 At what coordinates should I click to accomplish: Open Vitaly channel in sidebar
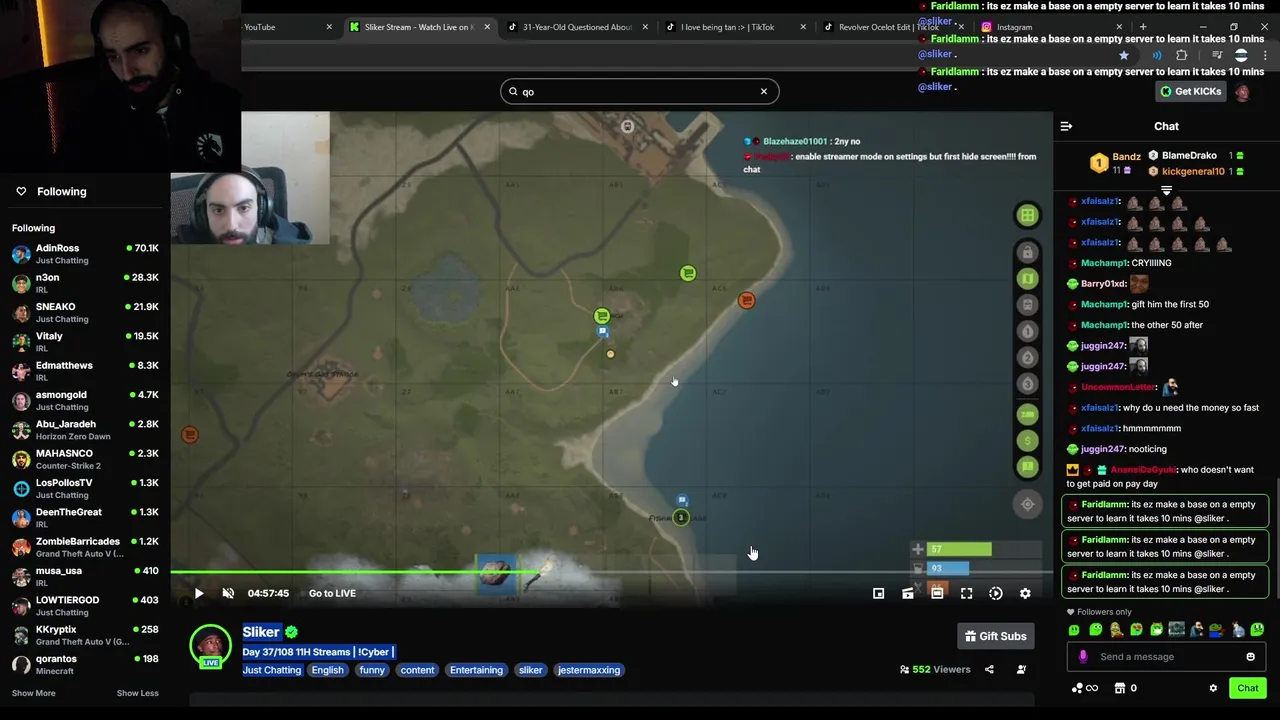click(x=85, y=342)
